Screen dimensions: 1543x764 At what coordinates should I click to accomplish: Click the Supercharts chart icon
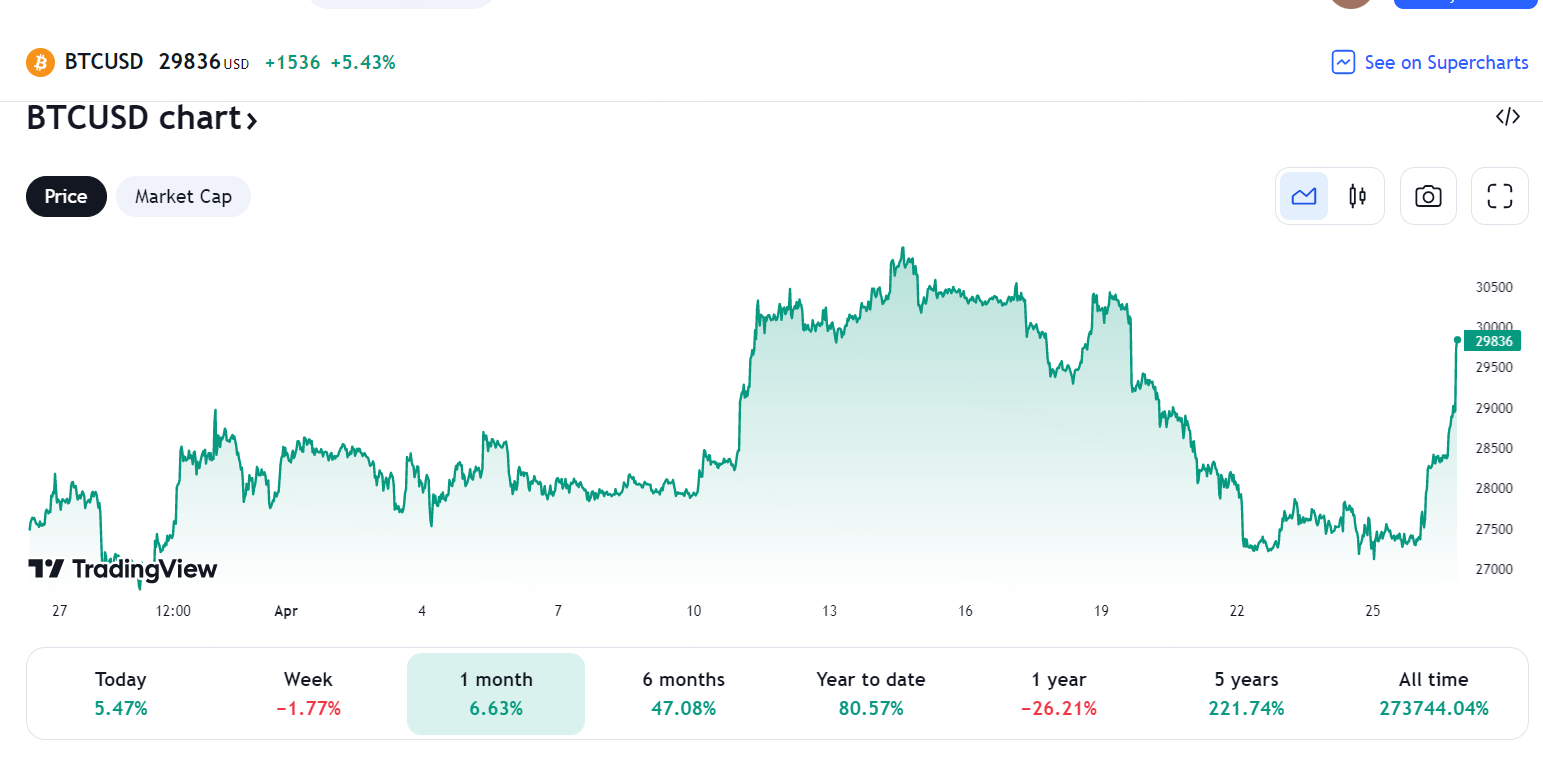(1343, 62)
